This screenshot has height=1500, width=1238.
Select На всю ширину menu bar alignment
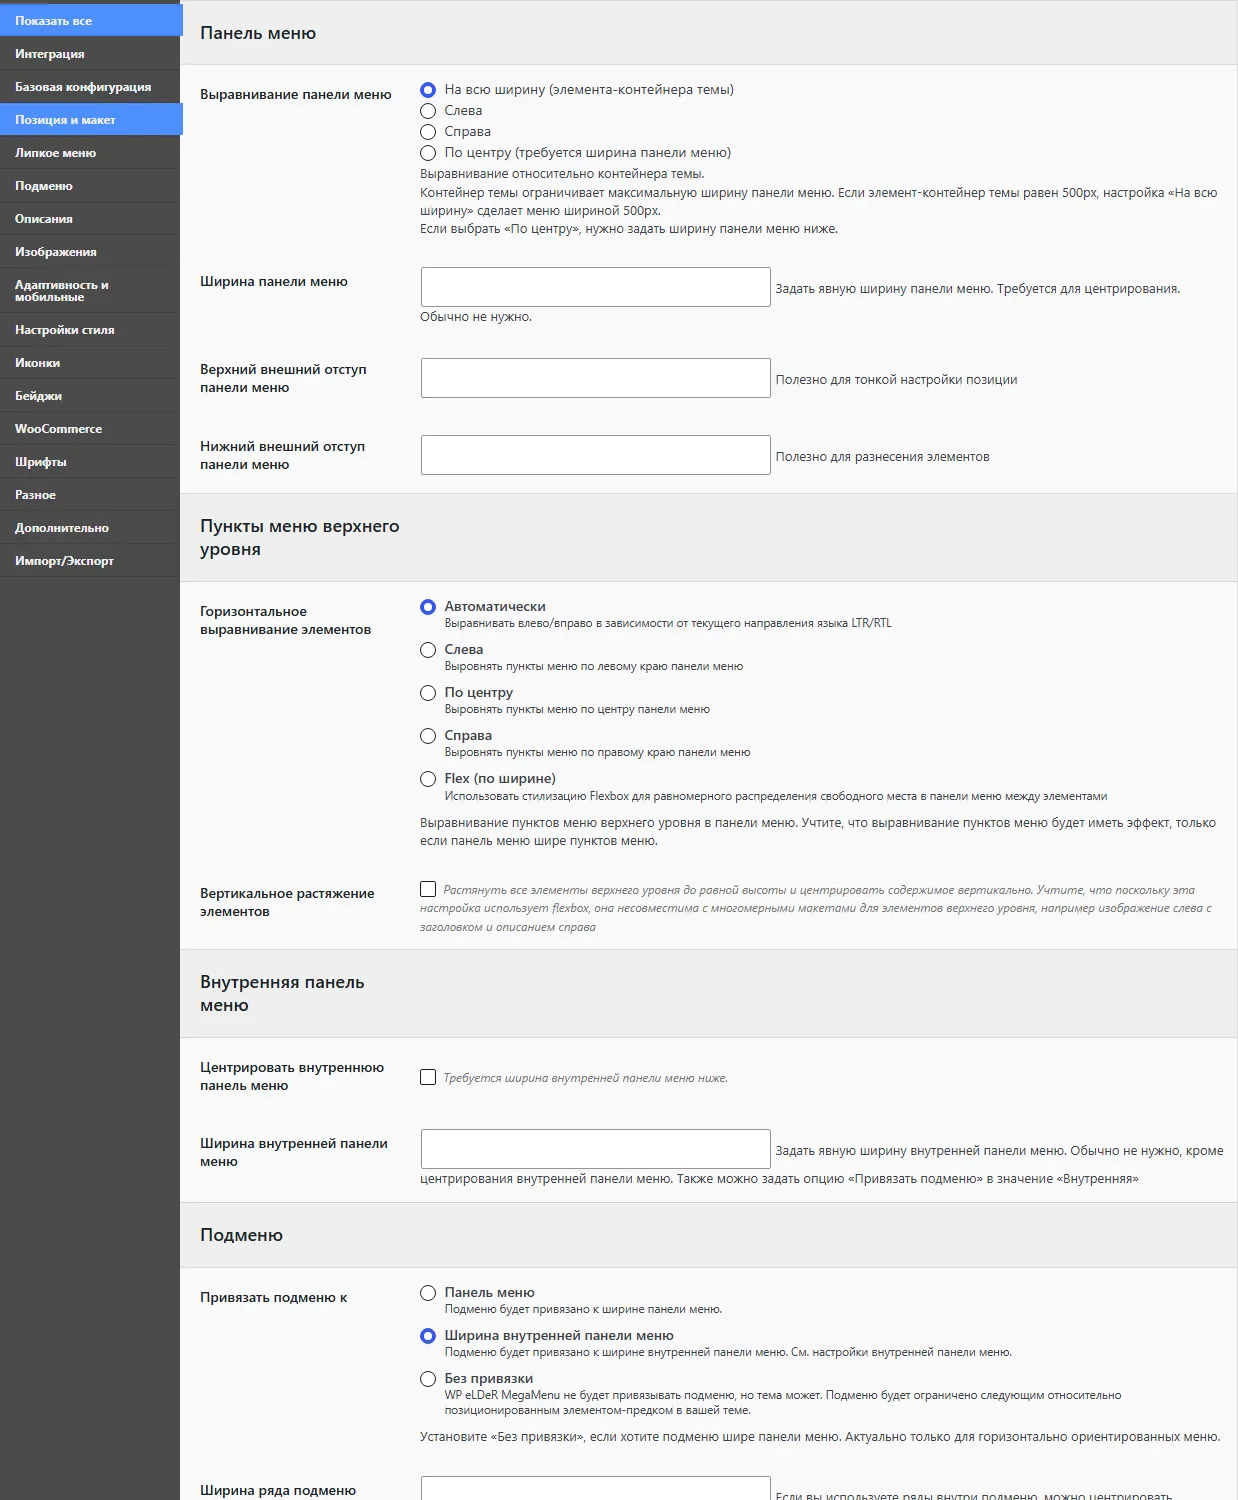pyautogui.click(x=428, y=90)
